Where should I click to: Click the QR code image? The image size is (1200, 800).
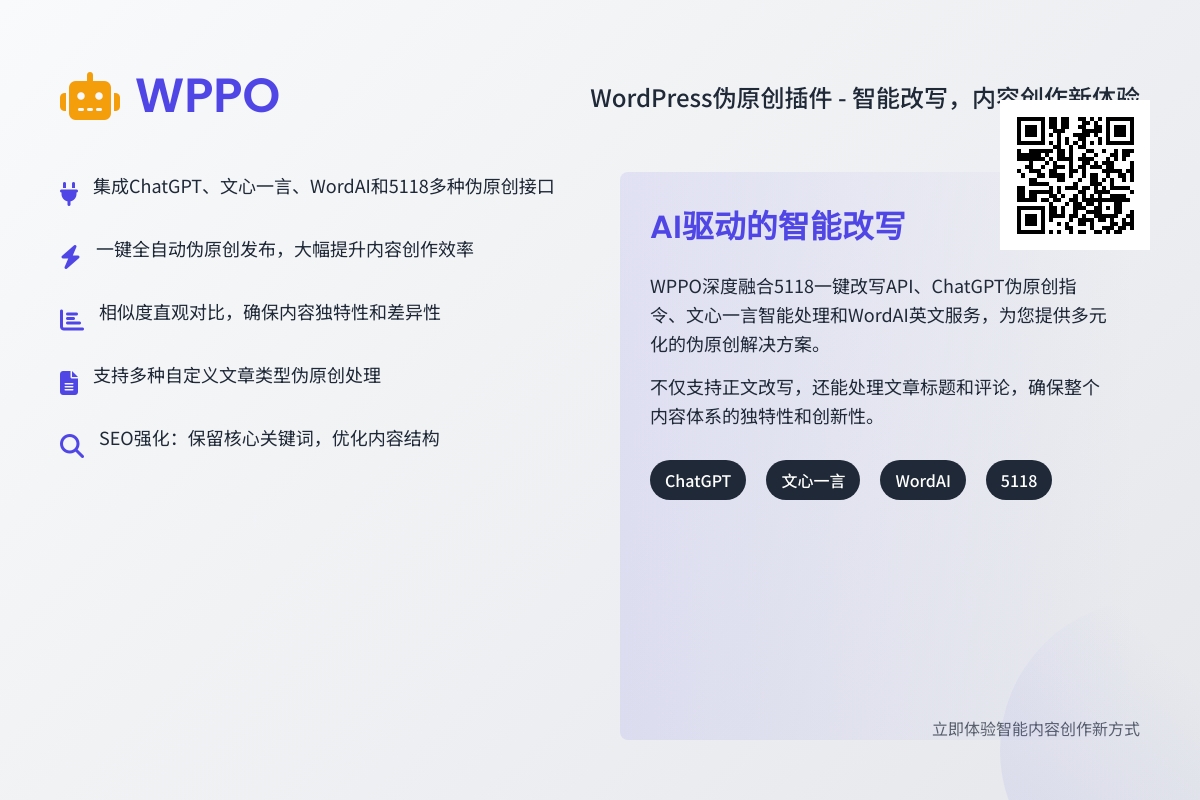tap(1075, 175)
